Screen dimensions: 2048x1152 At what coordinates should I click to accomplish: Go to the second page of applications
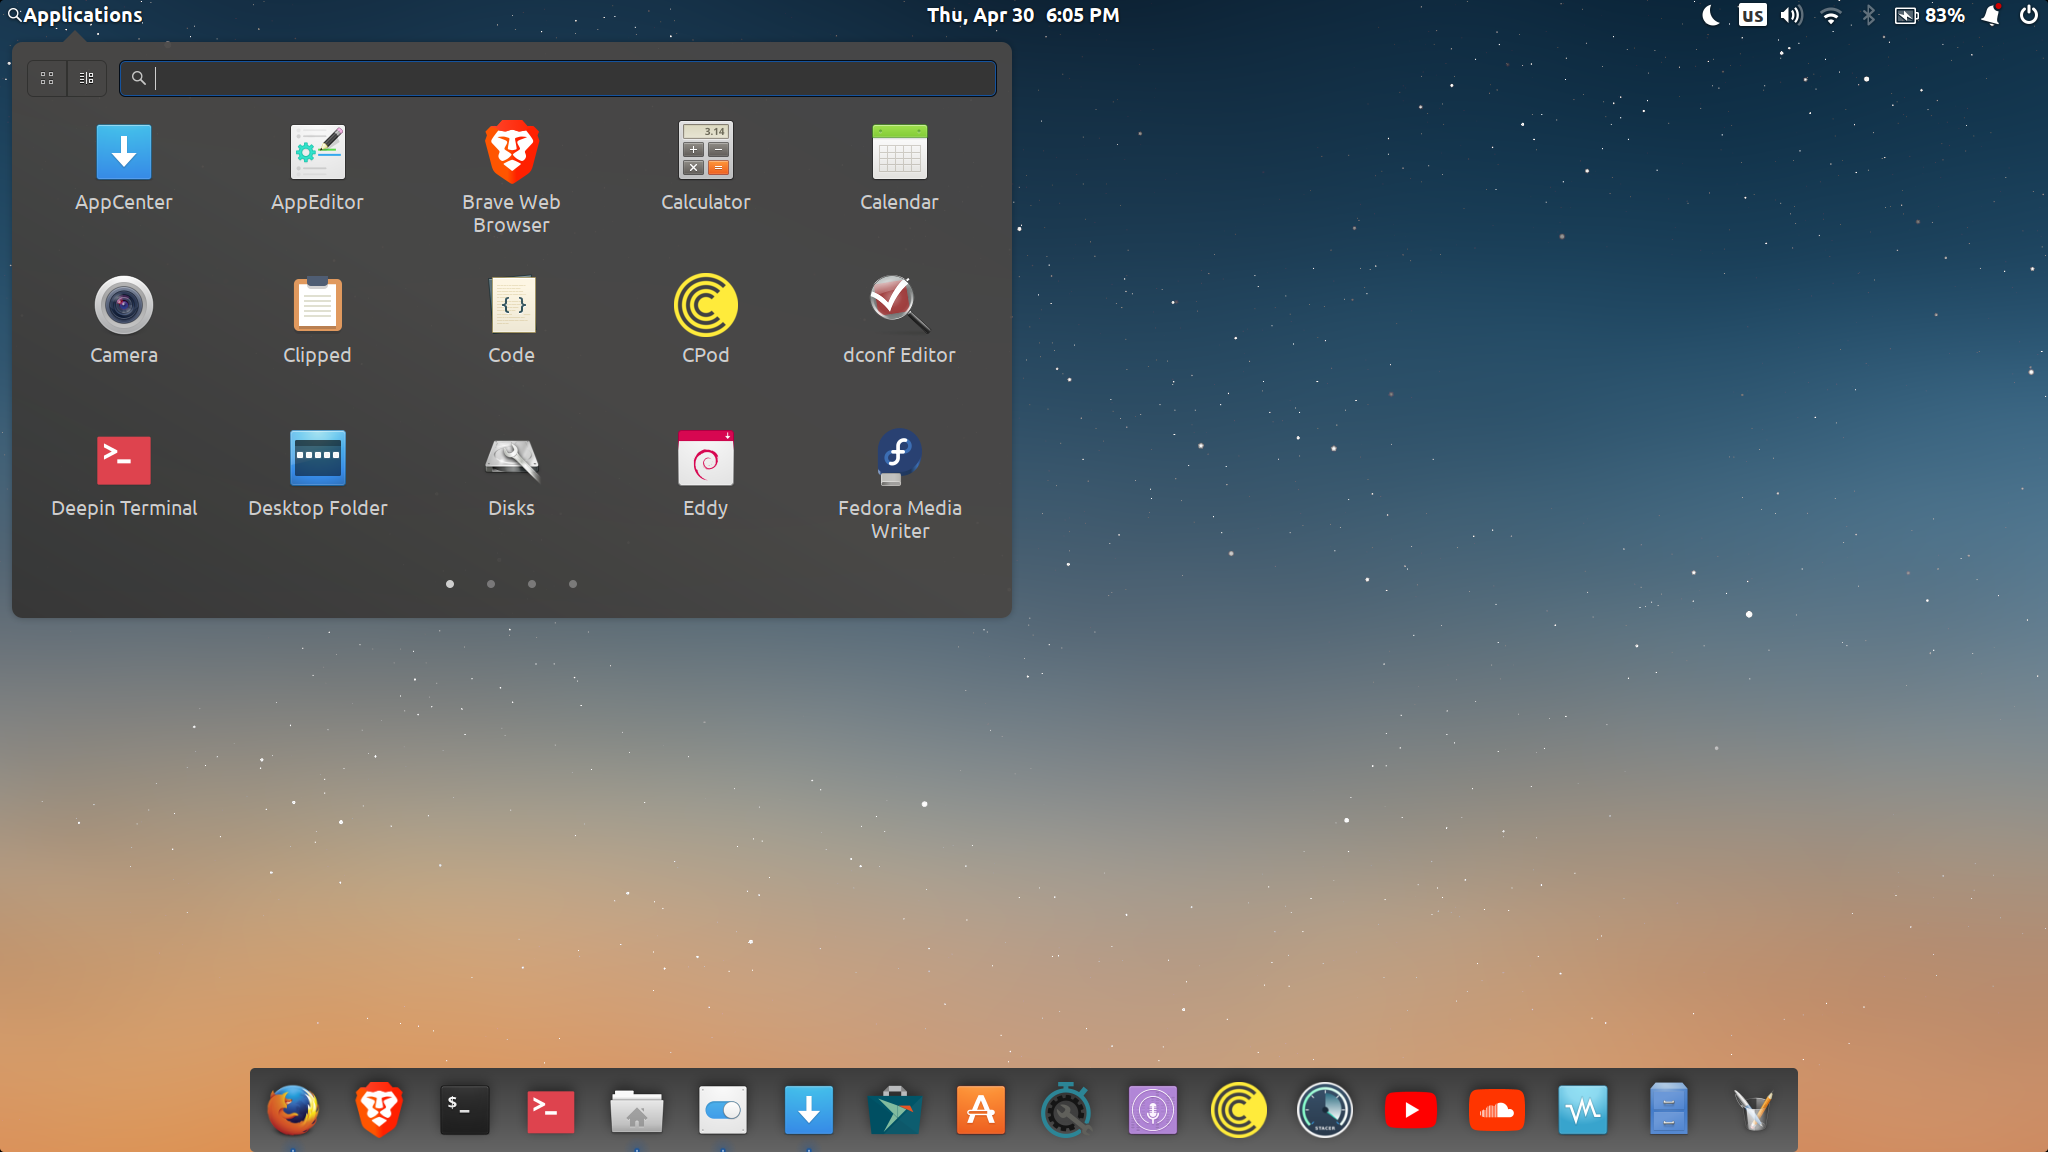coord(491,584)
